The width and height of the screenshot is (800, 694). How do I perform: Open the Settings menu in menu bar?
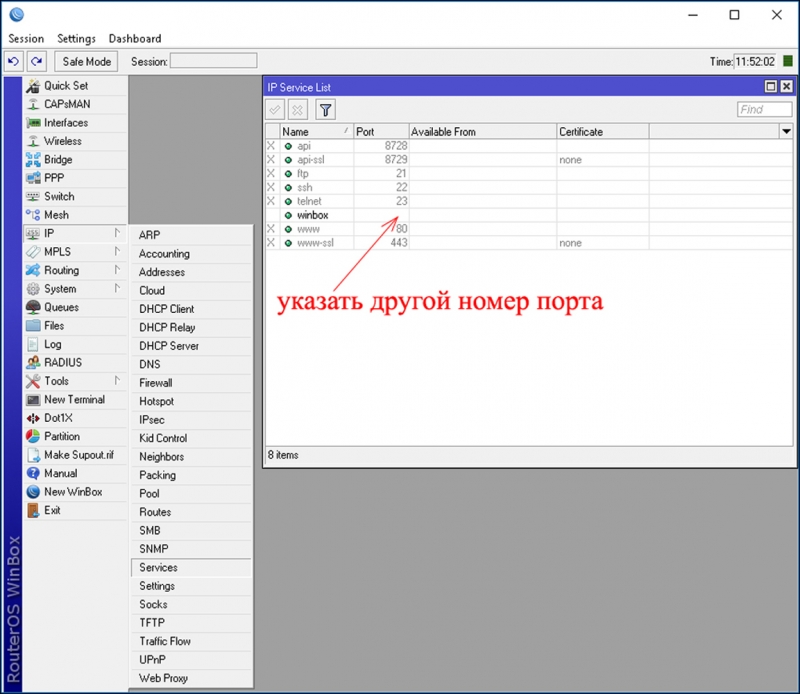click(x=76, y=39)
